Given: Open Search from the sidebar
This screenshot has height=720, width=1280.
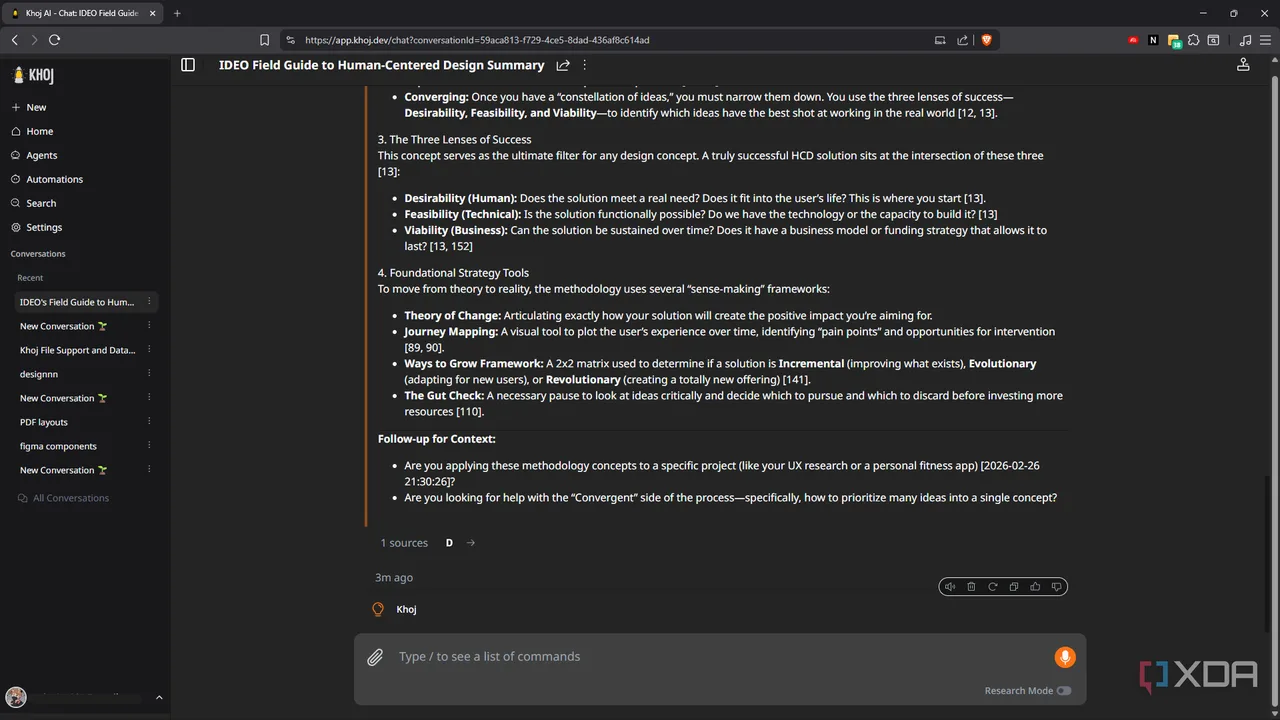Looking at the screenshot, I should 33,203.
